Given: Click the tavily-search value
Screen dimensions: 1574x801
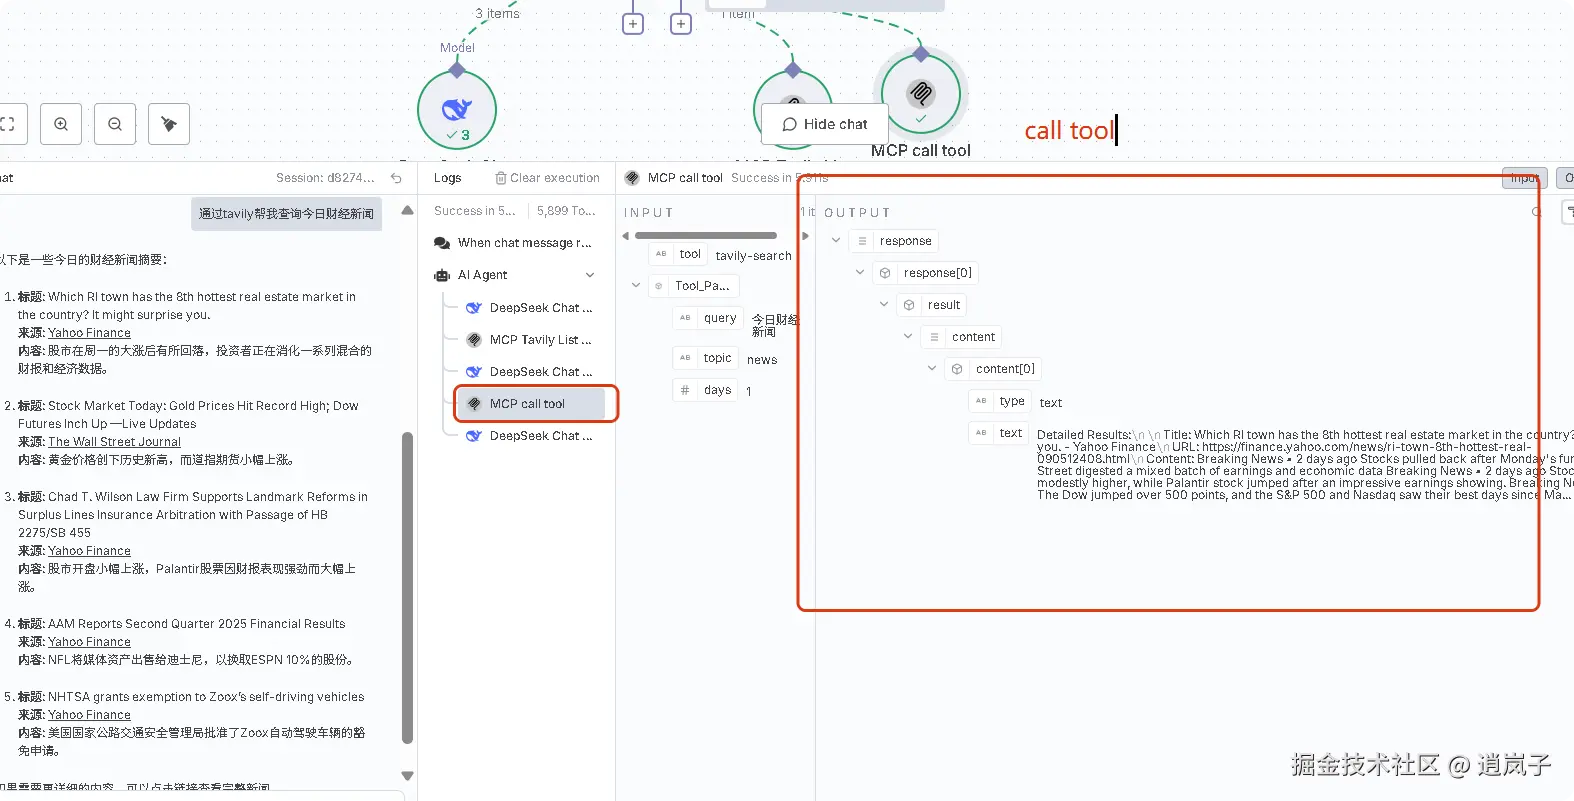Looking at the screenshot, I should (x=753, y=256).
